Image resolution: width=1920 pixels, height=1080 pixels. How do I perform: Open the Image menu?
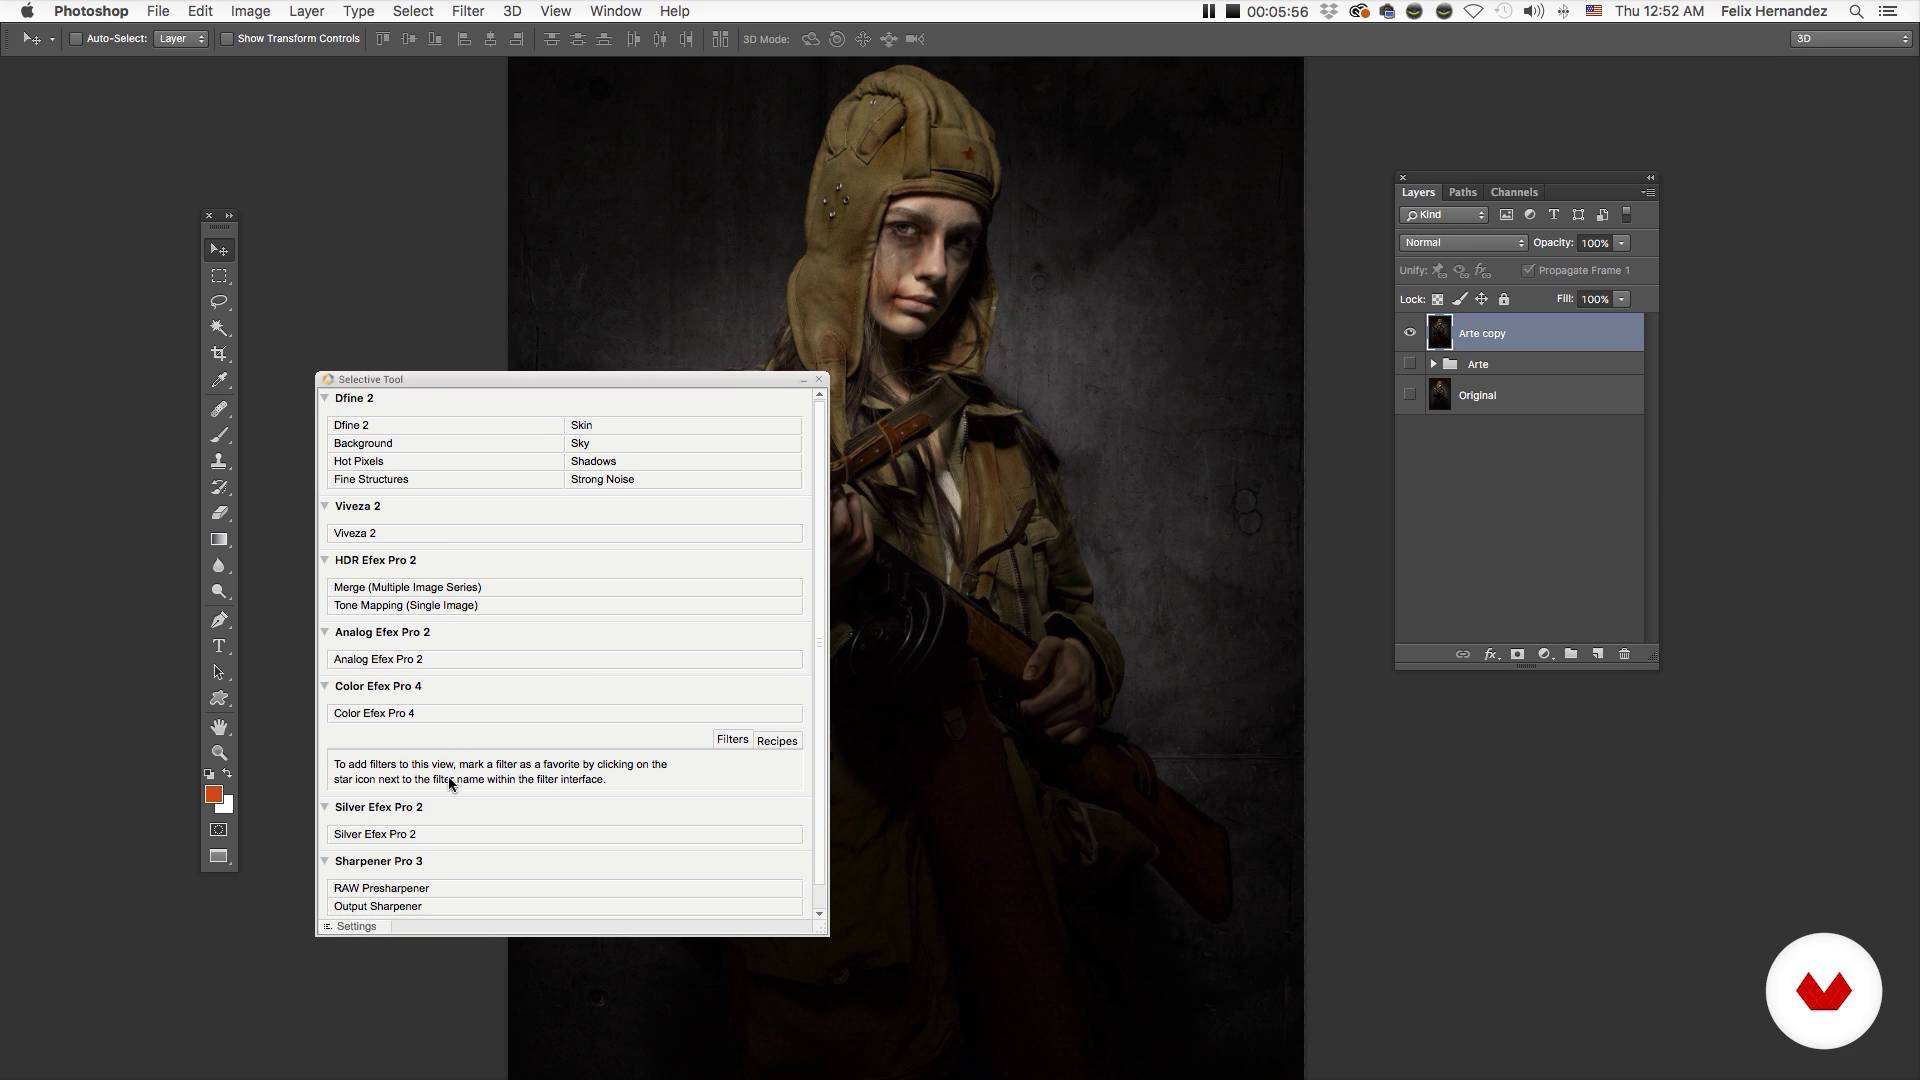pos(250,11)
